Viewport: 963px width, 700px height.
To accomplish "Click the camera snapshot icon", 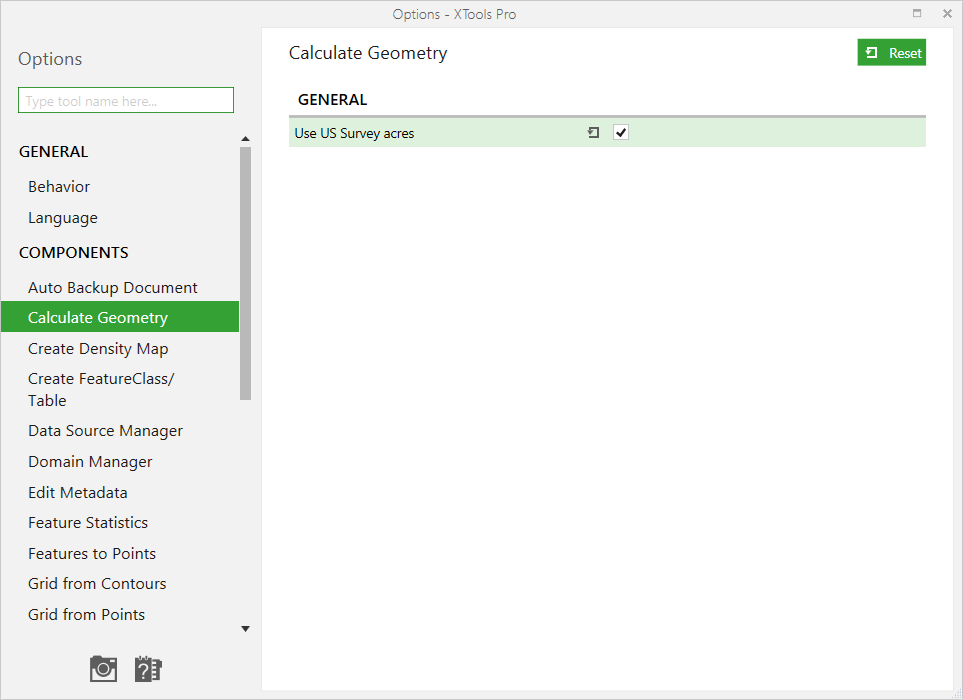I will coord(103,669).
